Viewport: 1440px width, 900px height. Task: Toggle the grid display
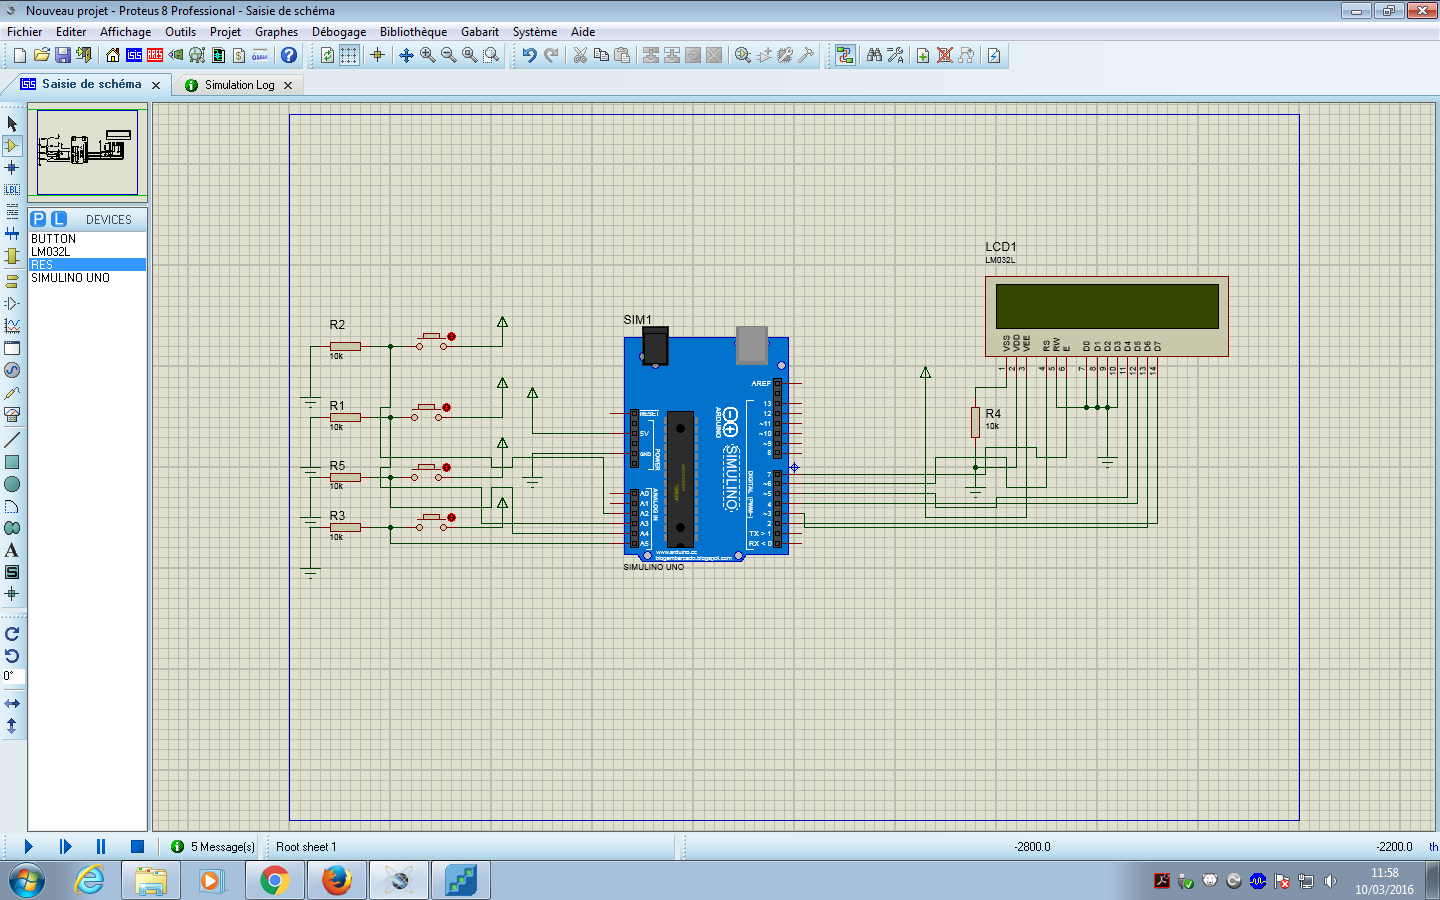pos(347,55)
